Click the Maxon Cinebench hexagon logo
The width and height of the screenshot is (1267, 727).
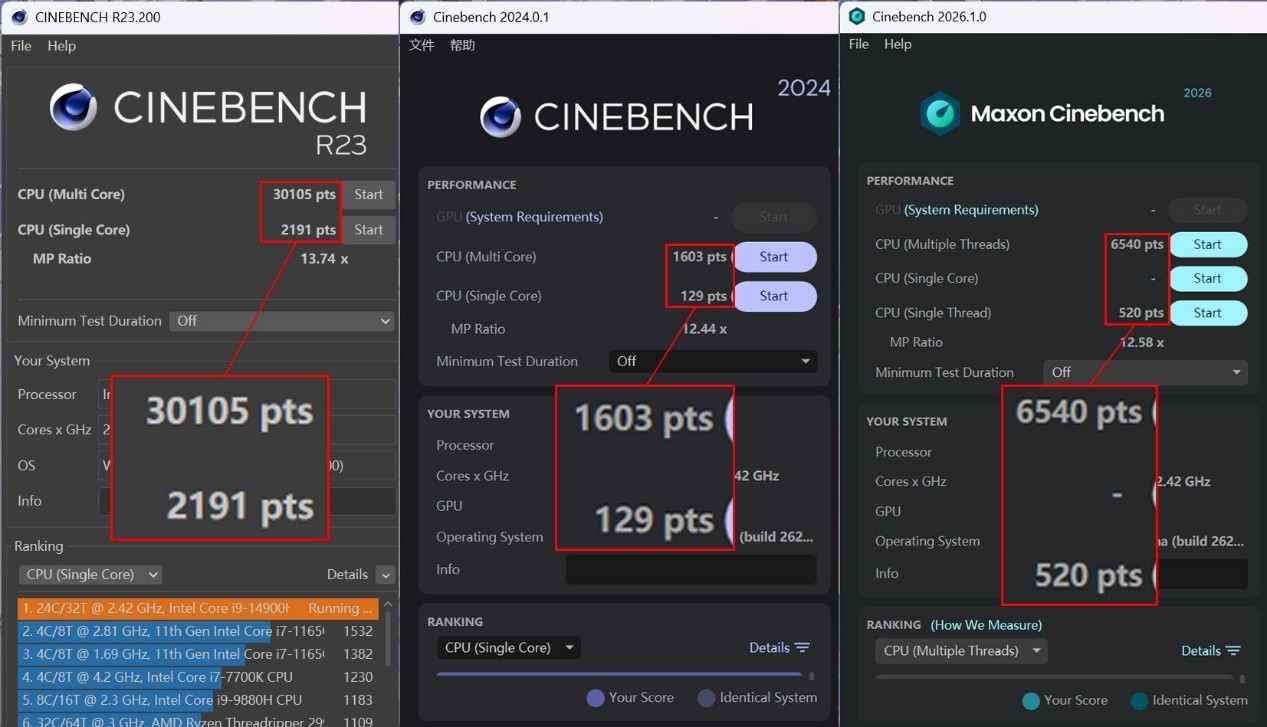[940, 113]
